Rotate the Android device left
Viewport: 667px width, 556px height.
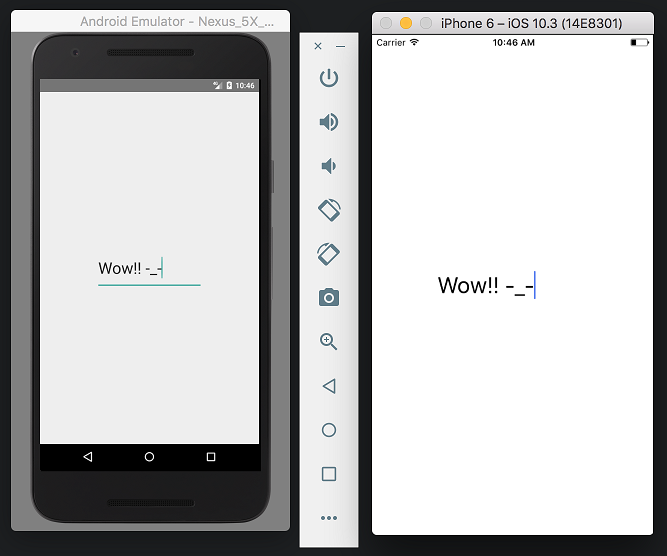tap(329, 210)
